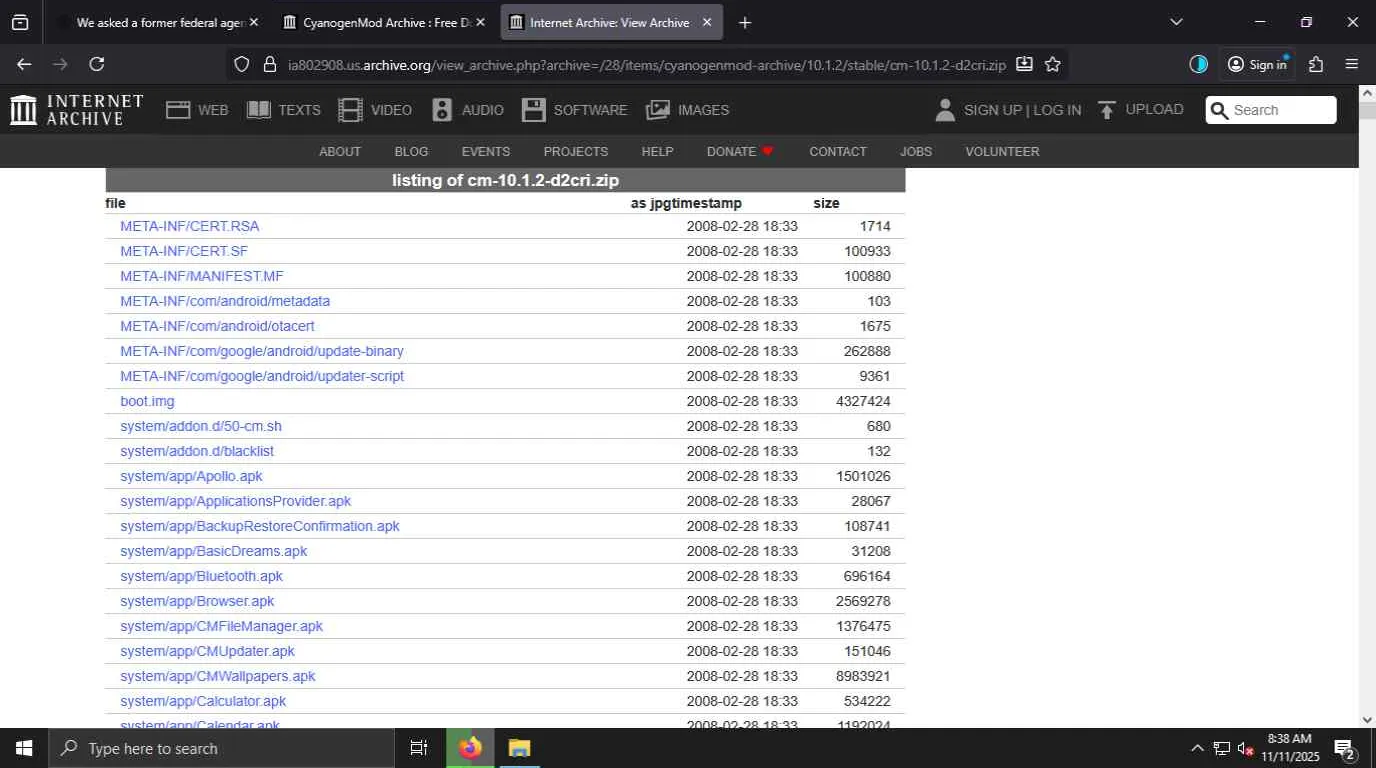
Task: Open the IMAGES media section
Action: 688,110
